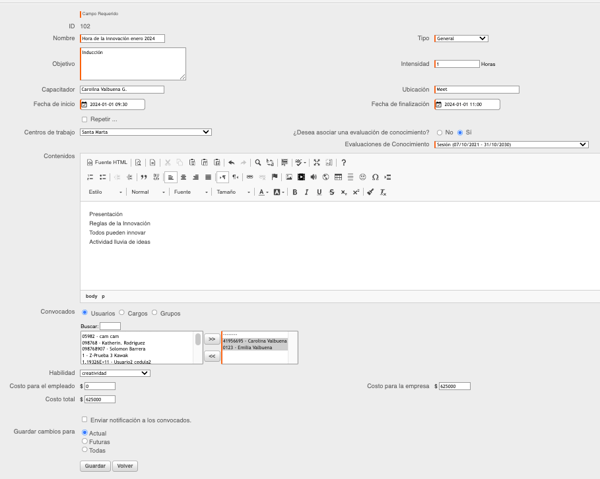Open the Tamaño font size dropdown
600x479 pixels.
[x=233, y=192]
